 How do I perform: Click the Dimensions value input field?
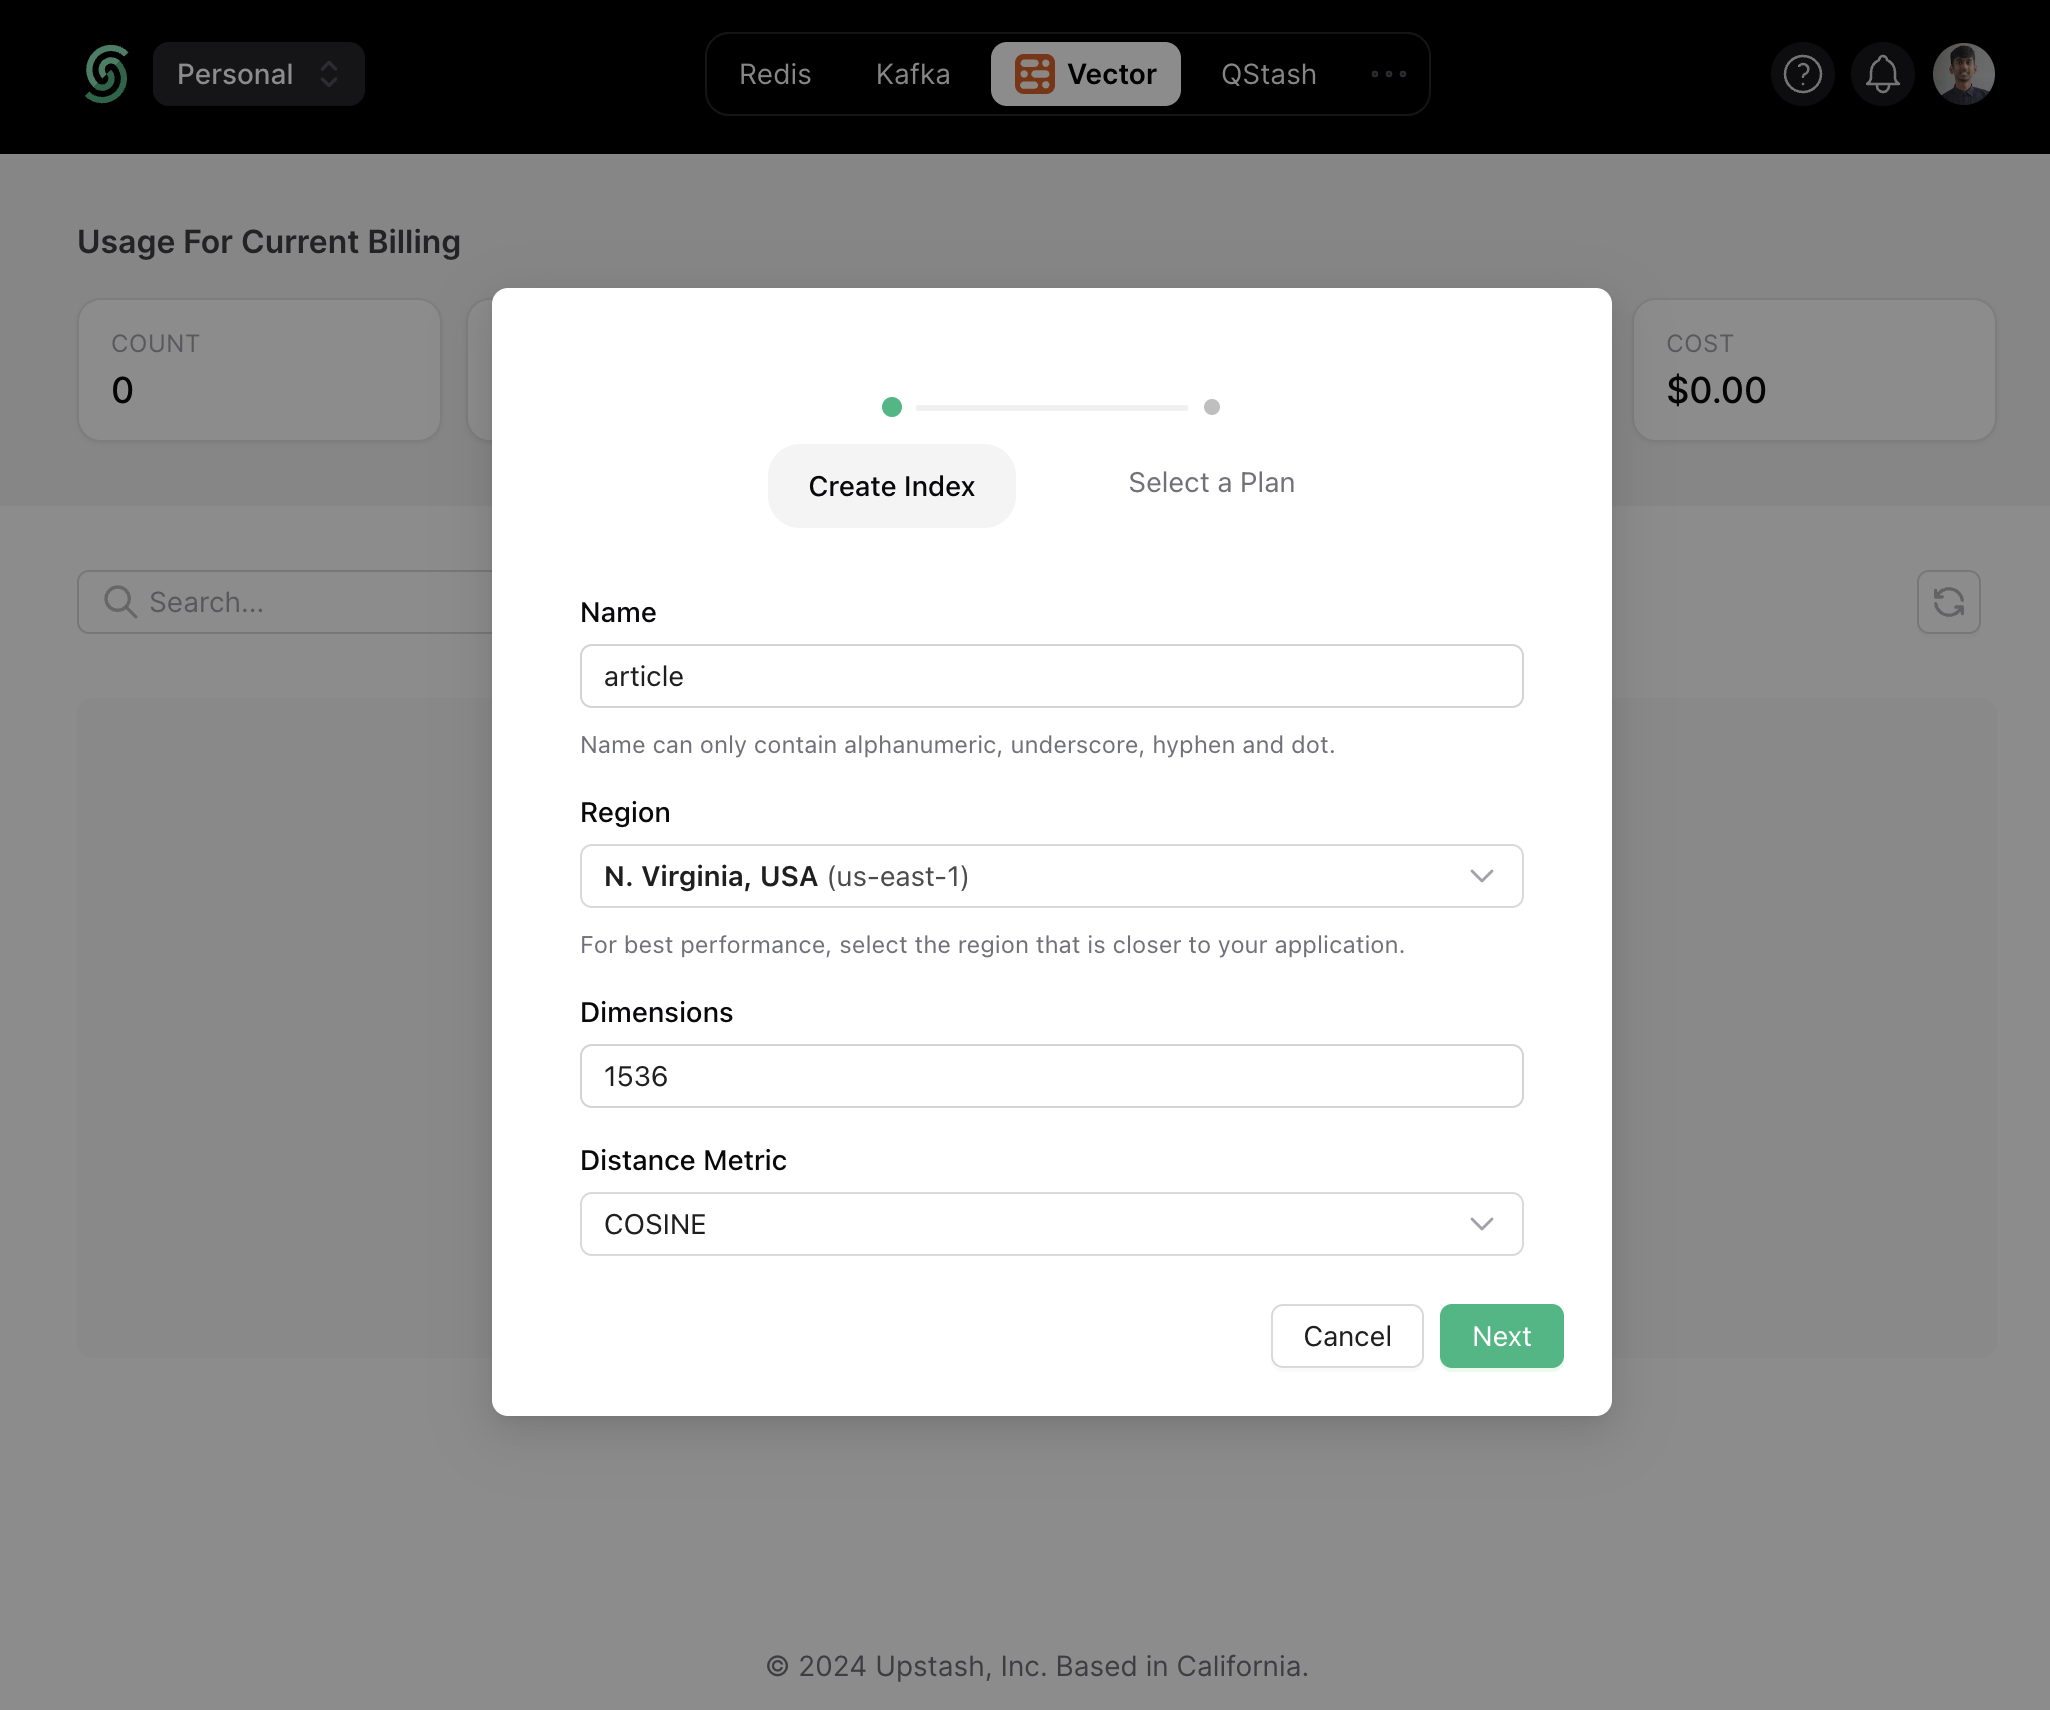click(1051, 1075)
